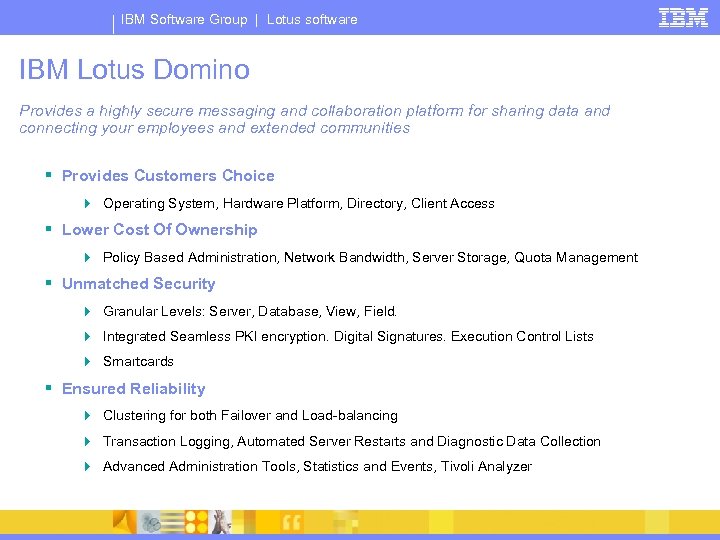720x540 pixels.
Task: Click the "IBM Lotus Domino" slide title
Action: pyautogui.click(x=134, y=69)
